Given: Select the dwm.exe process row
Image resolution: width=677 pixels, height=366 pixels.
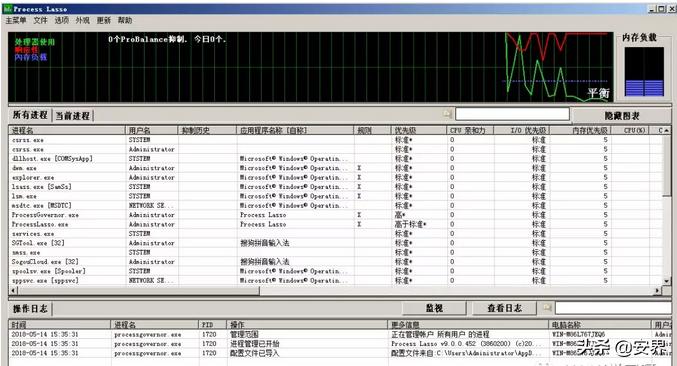Looking at the screenshot, I should (x=335, y=168).
